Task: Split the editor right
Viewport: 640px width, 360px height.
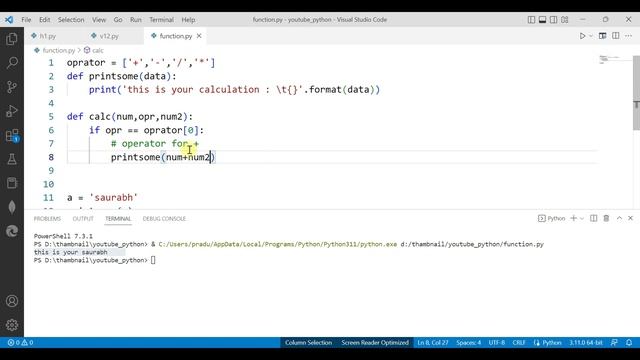Action: [x=616, y=36]
